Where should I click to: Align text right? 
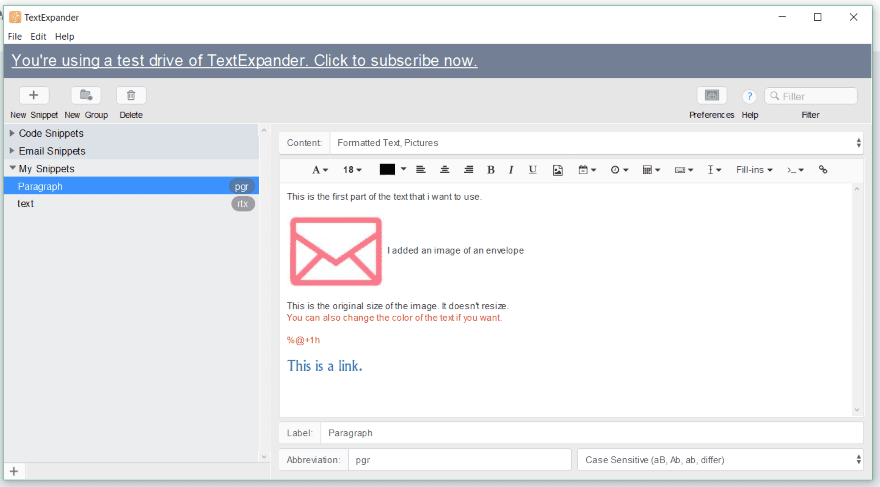469,169
